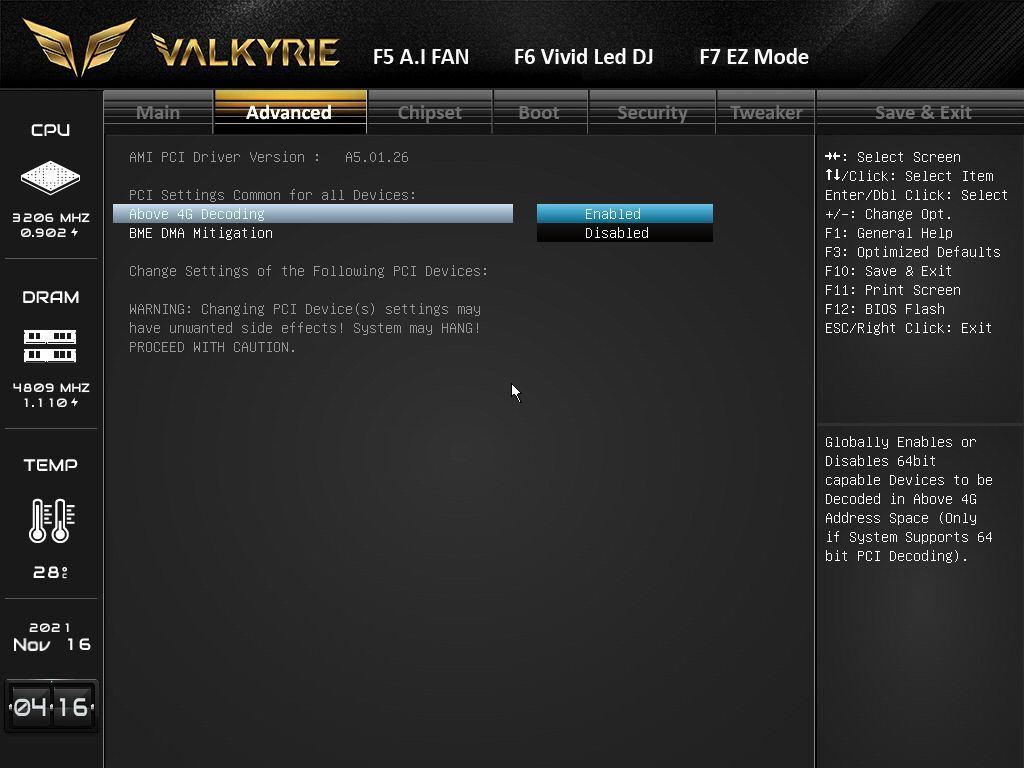Screen dimensions: 1024x768
Task: Click the thermometer TEMP icon
Action: [52, 520]
